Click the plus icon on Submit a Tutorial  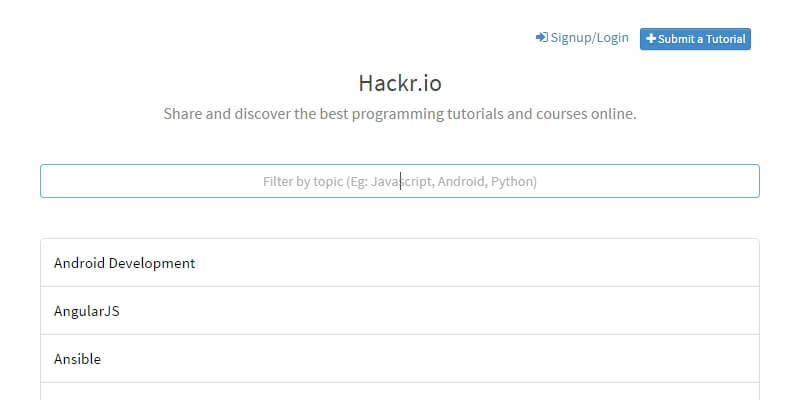click(x=651, y=39)
